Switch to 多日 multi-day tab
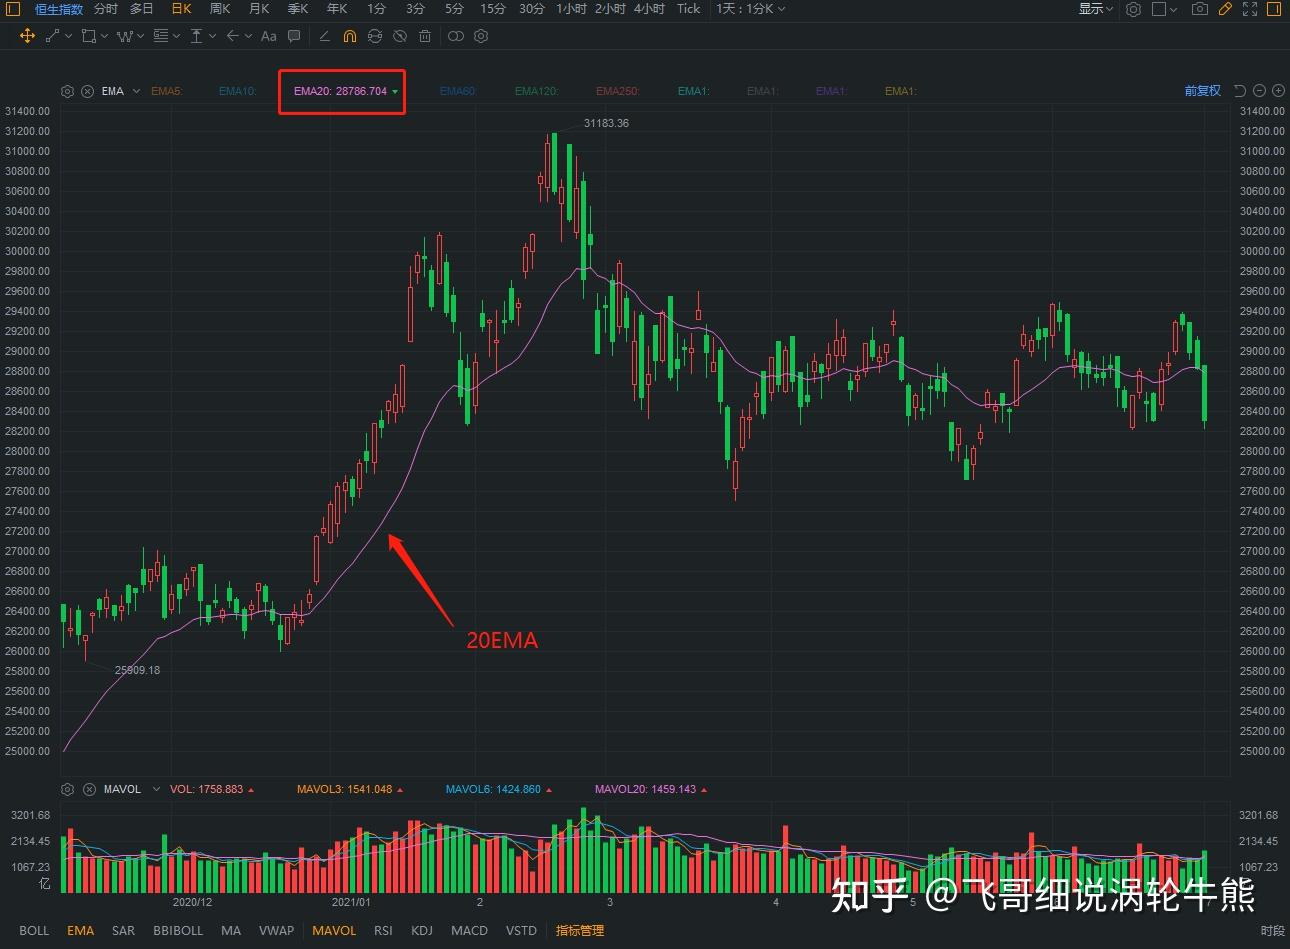Image resolution: width=1290 pixels, height=949 pixels. coord(142,9)
